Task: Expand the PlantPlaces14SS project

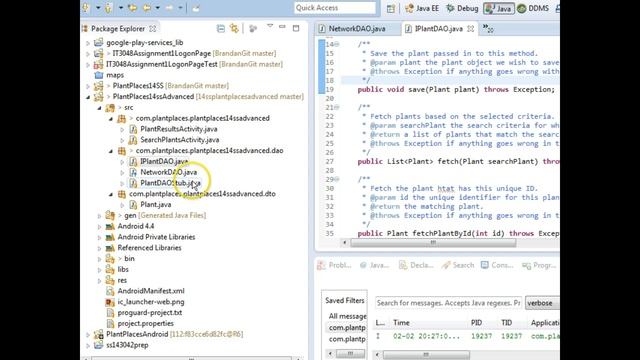Action: coord(88,86)
